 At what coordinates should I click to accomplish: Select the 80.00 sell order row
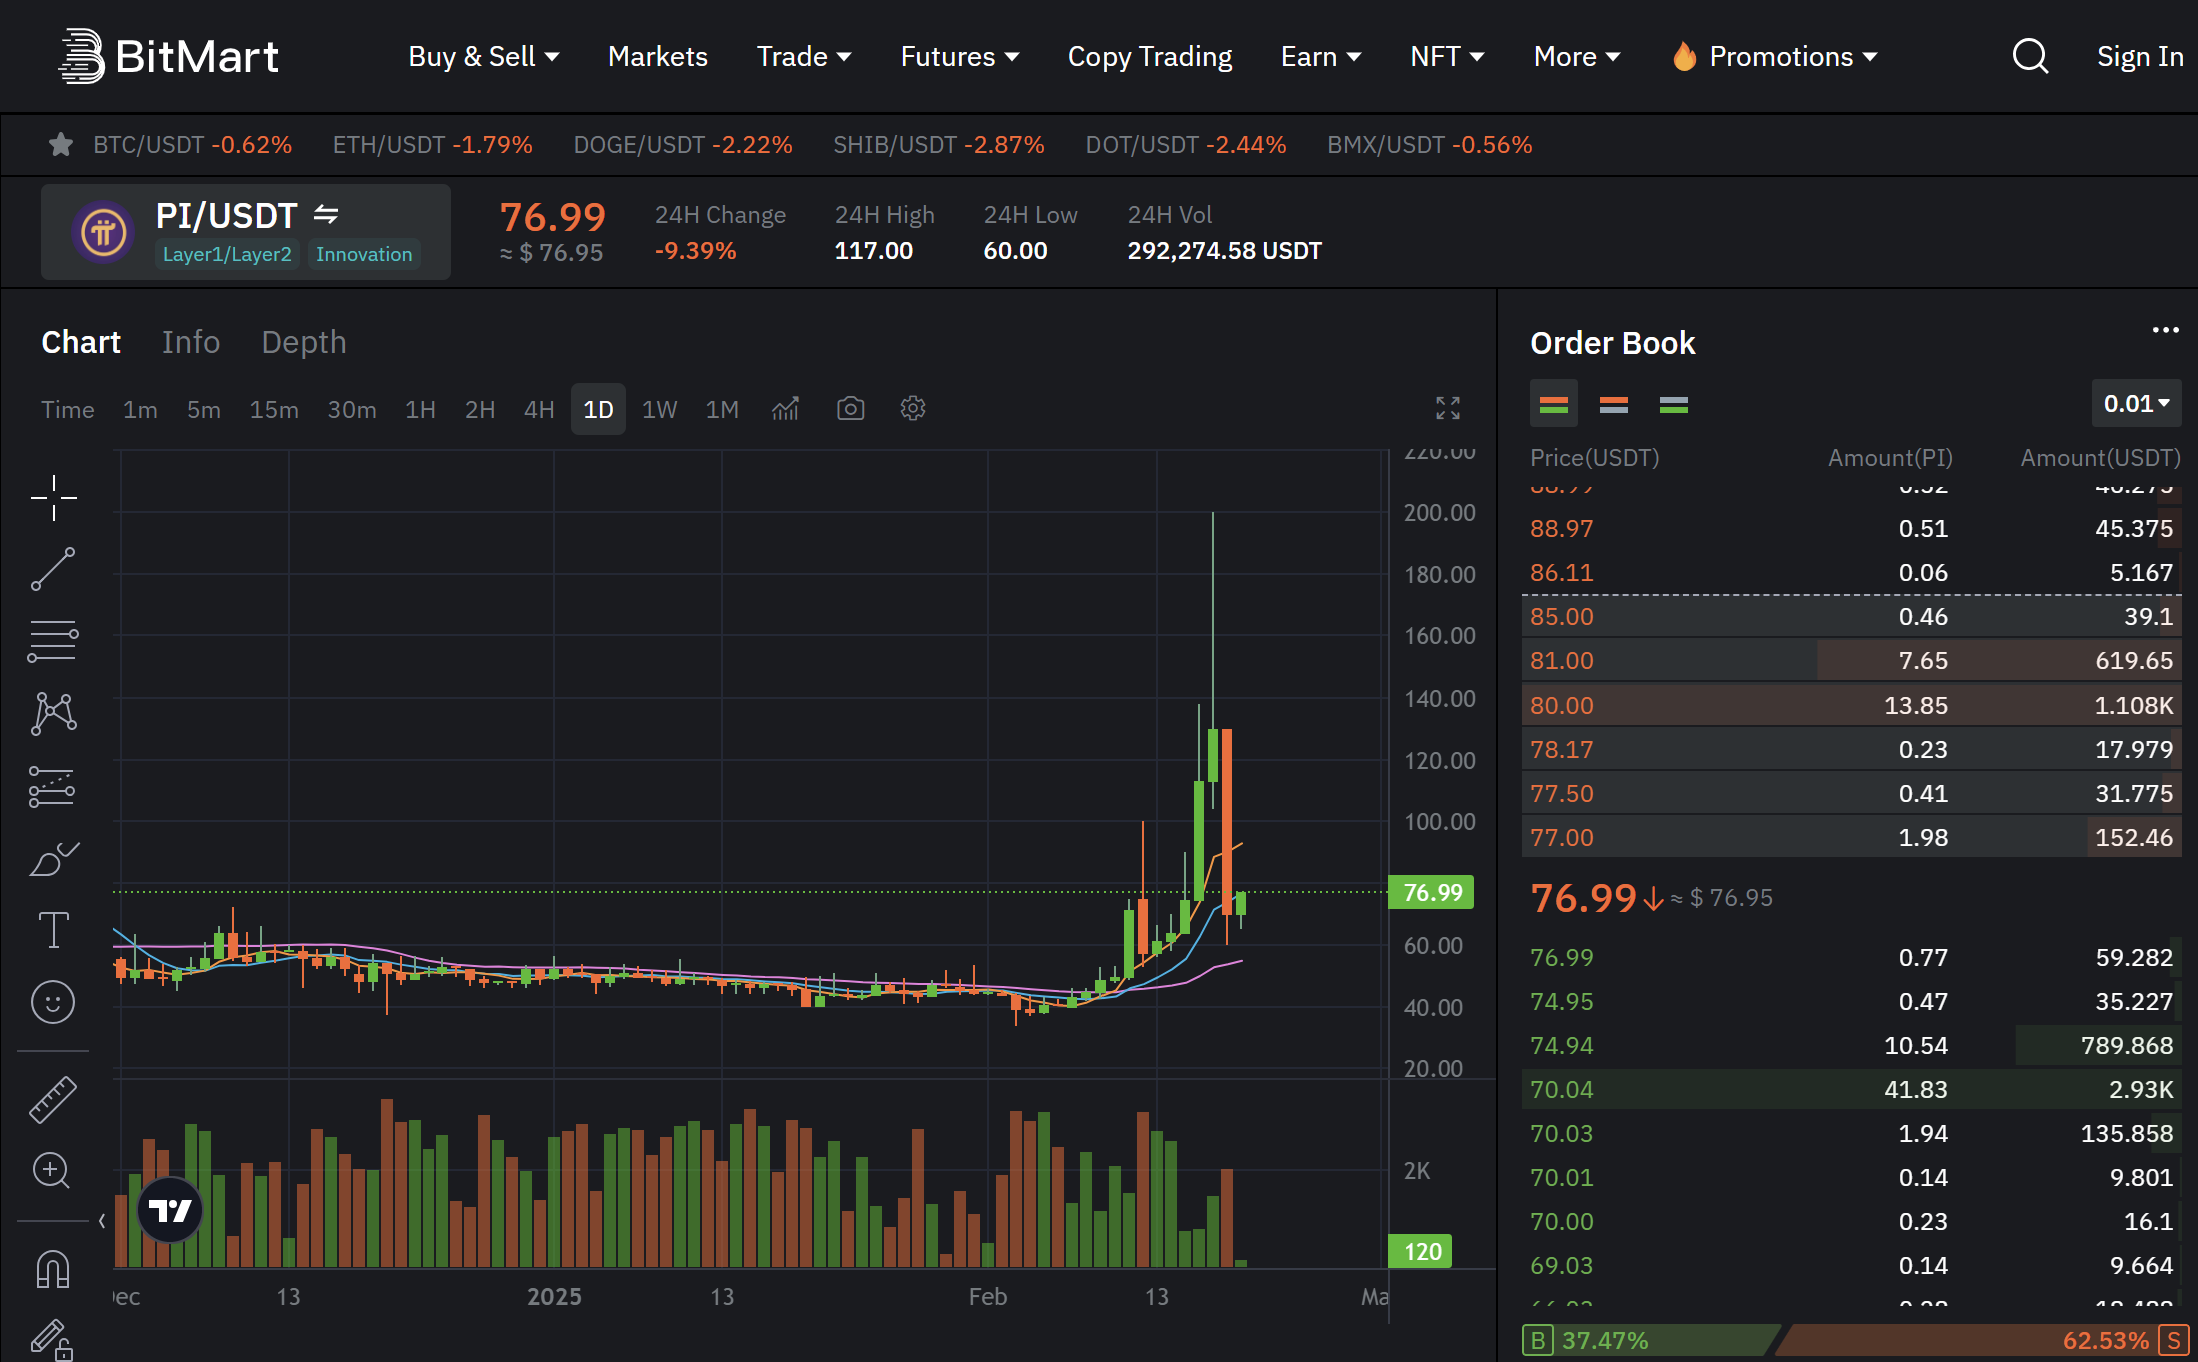pyautogui.click(x=1851, y=705)
